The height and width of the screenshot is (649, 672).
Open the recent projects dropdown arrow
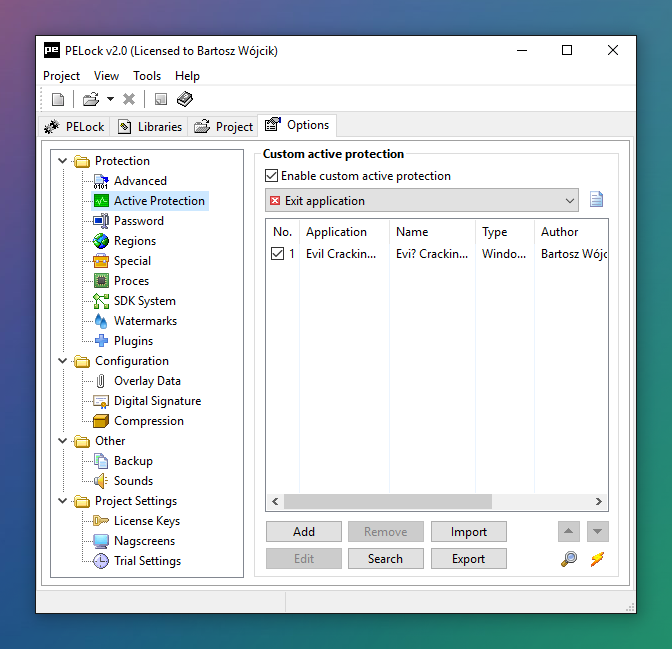(x=110, y=99)
